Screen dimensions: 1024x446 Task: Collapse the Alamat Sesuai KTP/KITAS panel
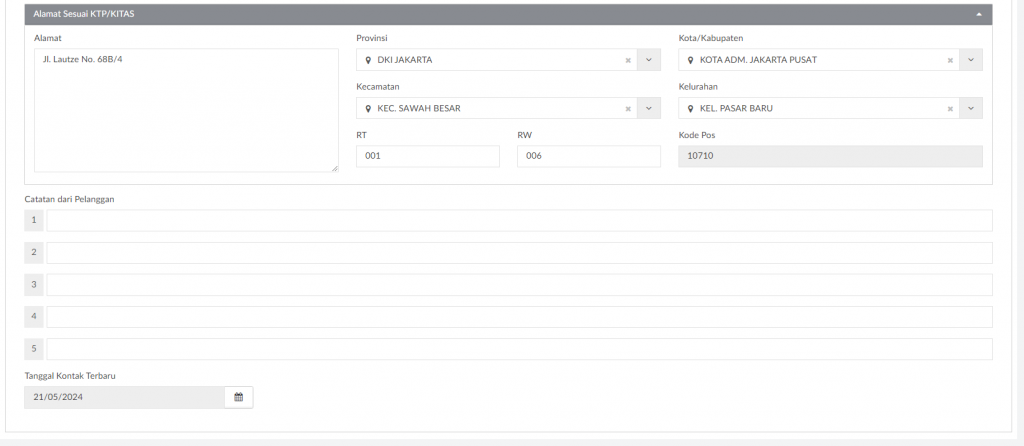click(979, 14)
